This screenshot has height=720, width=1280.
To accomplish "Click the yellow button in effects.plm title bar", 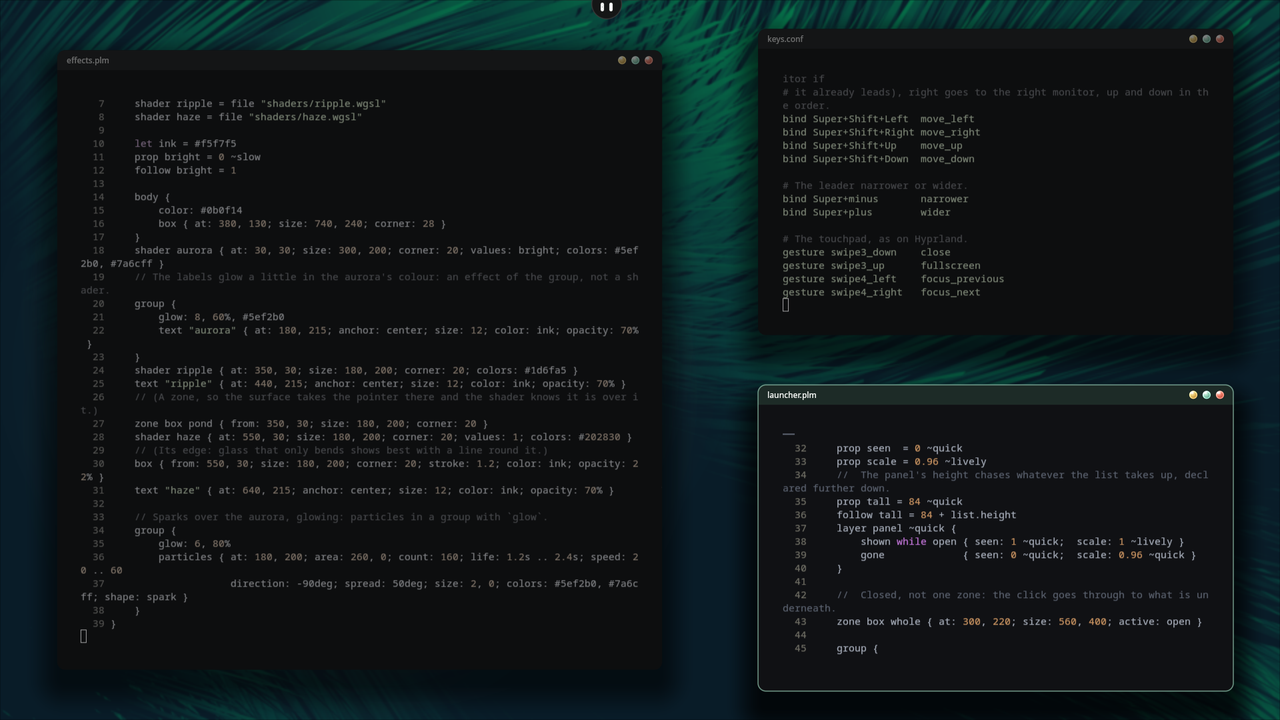I will point(622,60).
